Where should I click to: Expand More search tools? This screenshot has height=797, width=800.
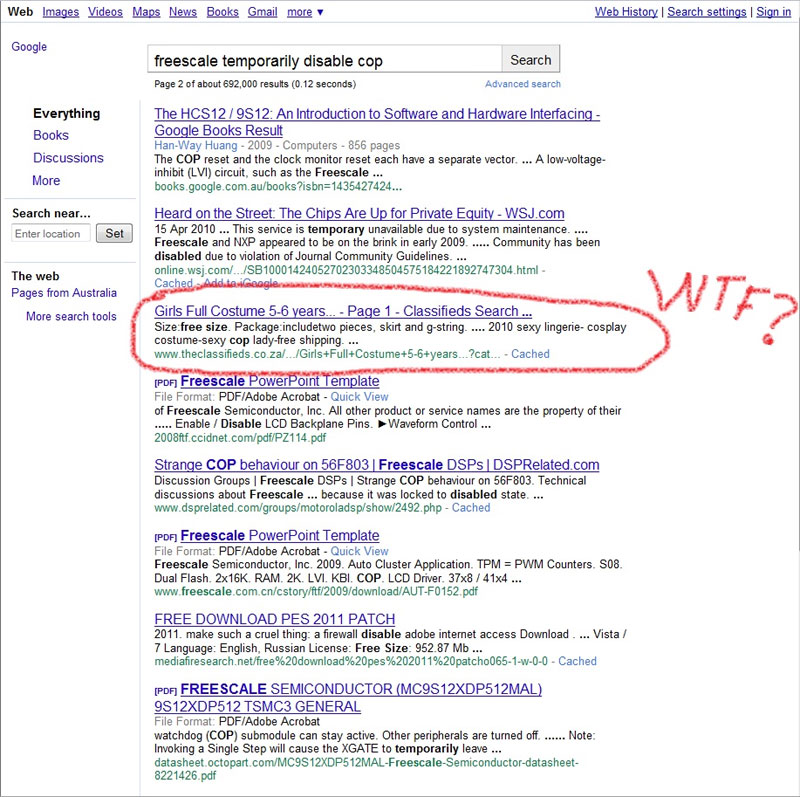[71, 316]
